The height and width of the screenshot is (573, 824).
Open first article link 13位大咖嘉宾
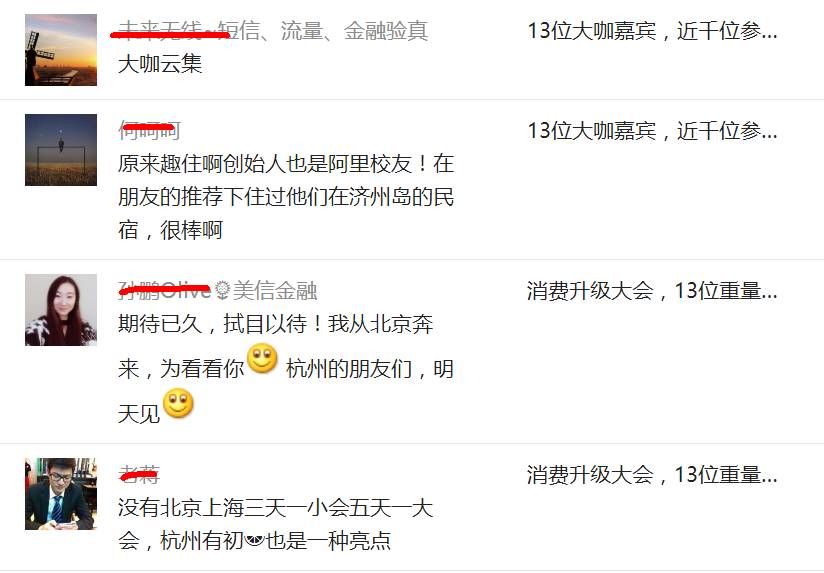(x=652, y=31)
